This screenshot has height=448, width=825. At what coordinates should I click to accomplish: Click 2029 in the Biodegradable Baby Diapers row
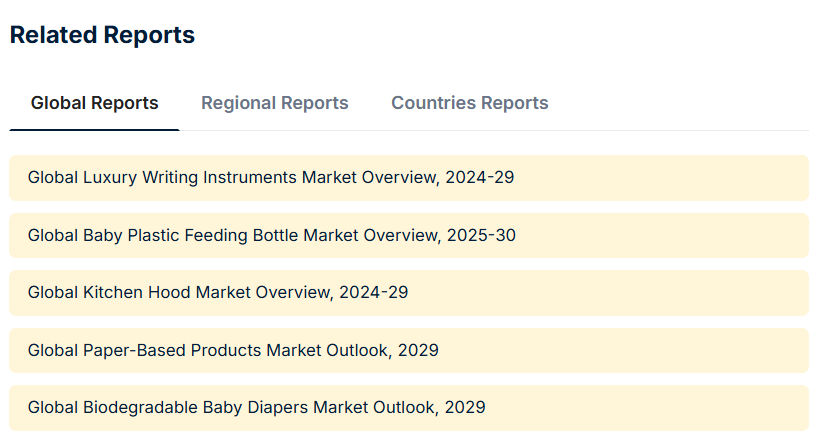[465, 407]
